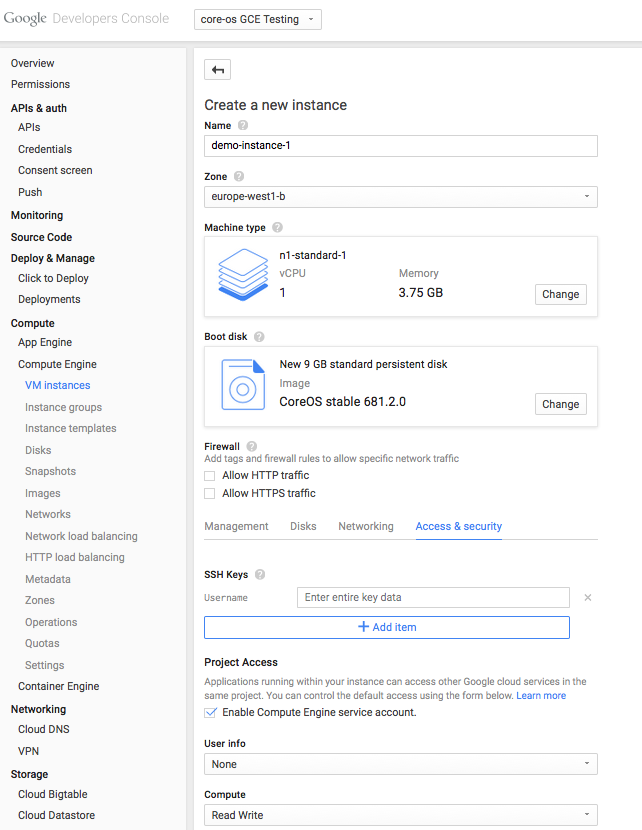Screen dimensions: 642x830
Task: Click the machine type stack icon
Action: click(x=243, y=275)
